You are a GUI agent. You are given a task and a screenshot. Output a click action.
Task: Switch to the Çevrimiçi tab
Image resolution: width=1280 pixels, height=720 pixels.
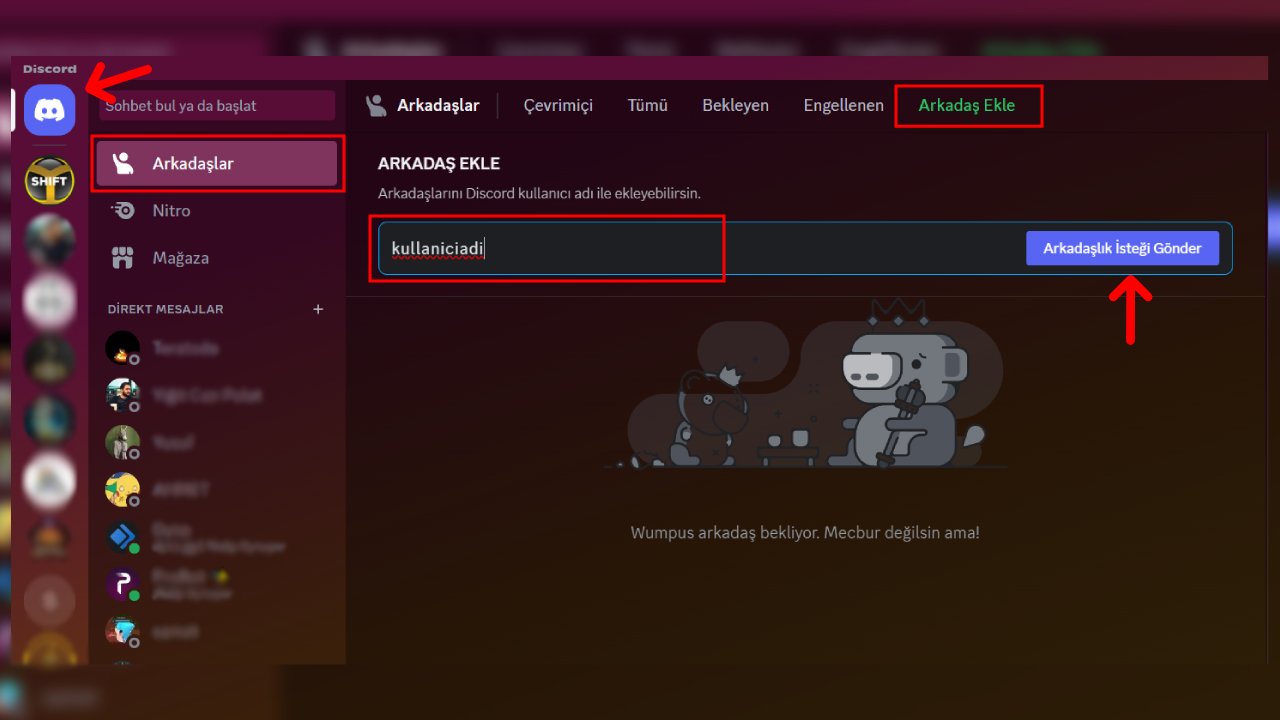558,105
